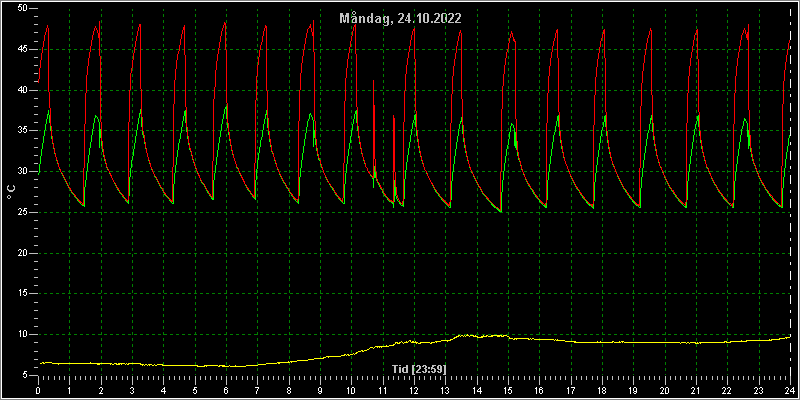
Task: Click the chart title Måndag, 24.10.2022
Action: [x=401, y=19]
